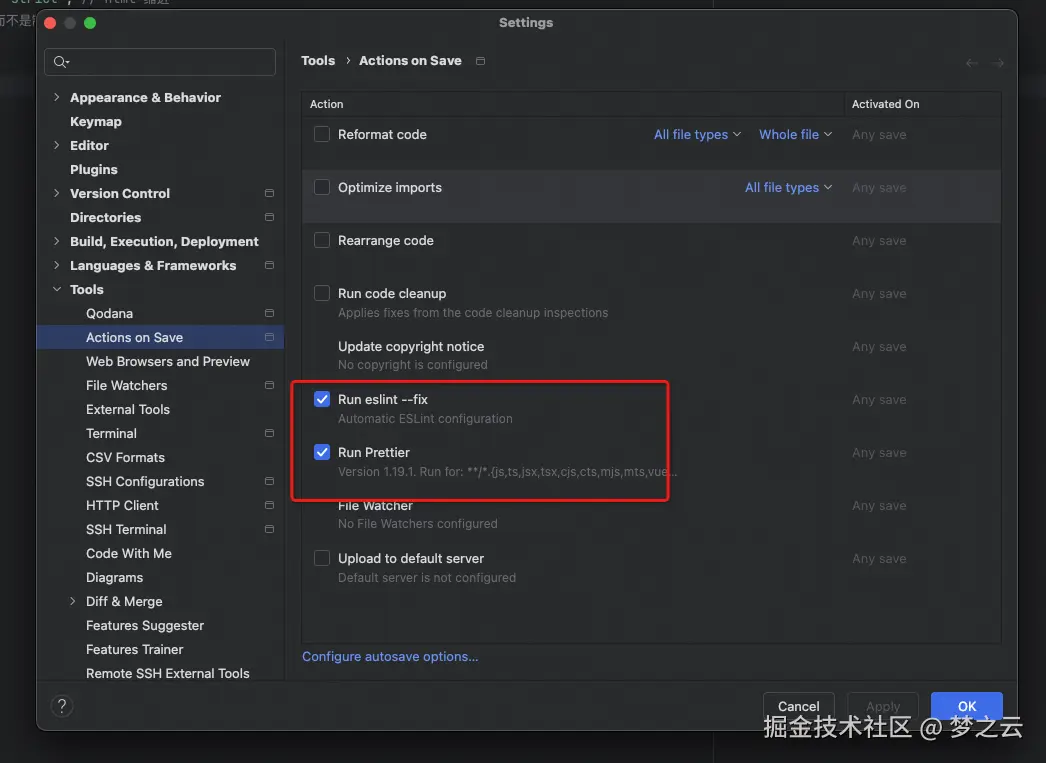
Task: Click the project icon next to HTTP Client
Action: [x=270, y=506]
